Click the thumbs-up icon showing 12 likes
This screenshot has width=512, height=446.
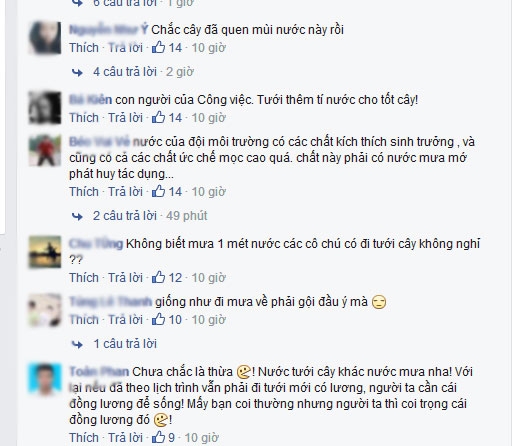coord(158,277)
